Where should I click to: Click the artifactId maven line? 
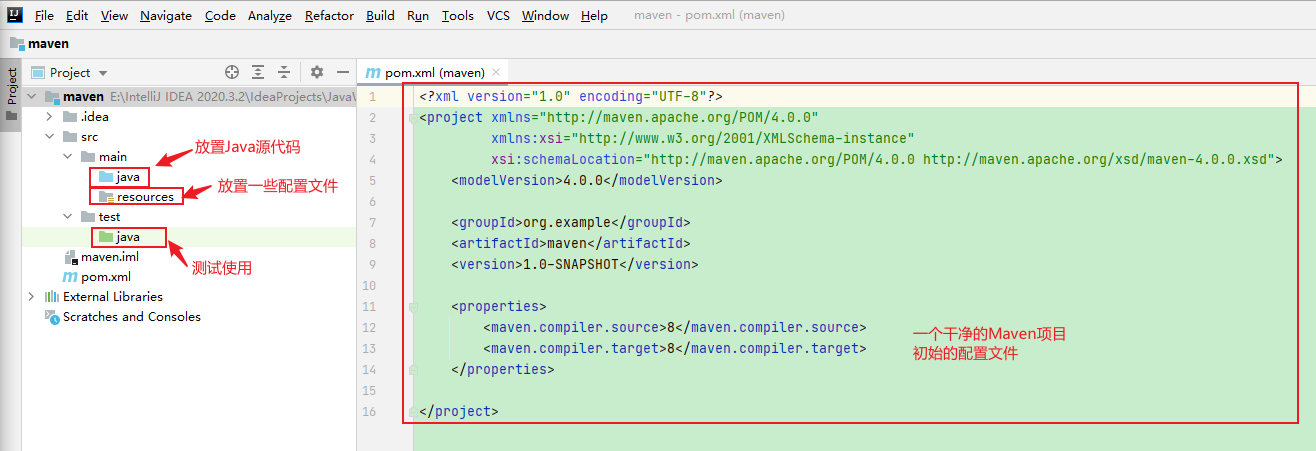[x=571, y=243]
